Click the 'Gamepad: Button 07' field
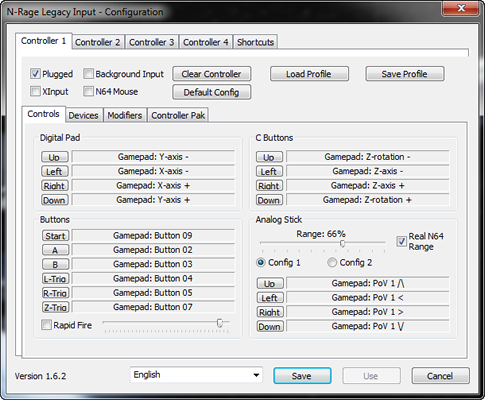The width and height of the screenshot is (485, 400). coord(153,307)
